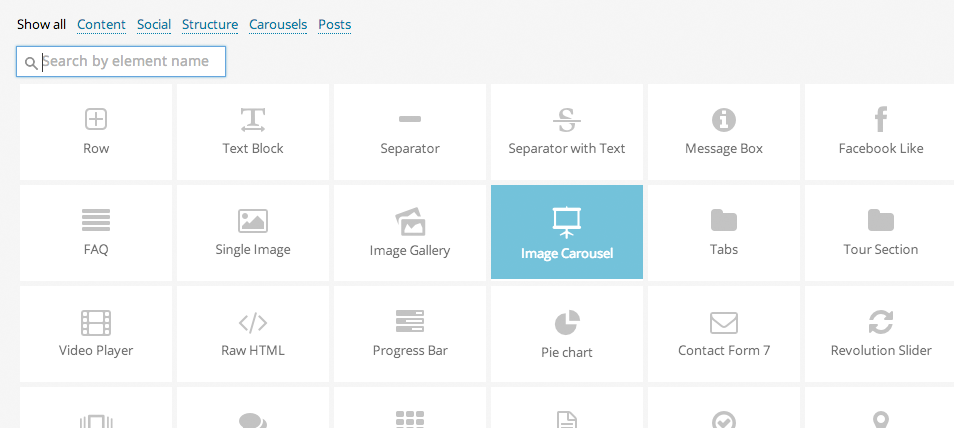Add the Tabs element

[x=724, y=232]
